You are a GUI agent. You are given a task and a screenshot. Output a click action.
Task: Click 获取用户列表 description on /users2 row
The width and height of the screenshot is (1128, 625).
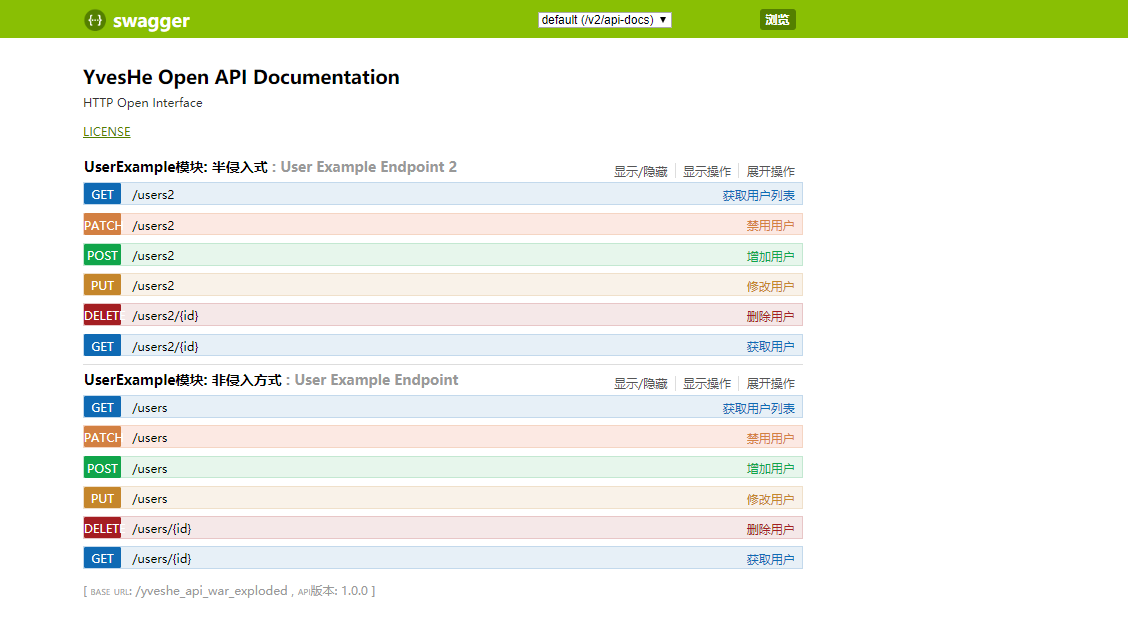click(x=758, y=196)
